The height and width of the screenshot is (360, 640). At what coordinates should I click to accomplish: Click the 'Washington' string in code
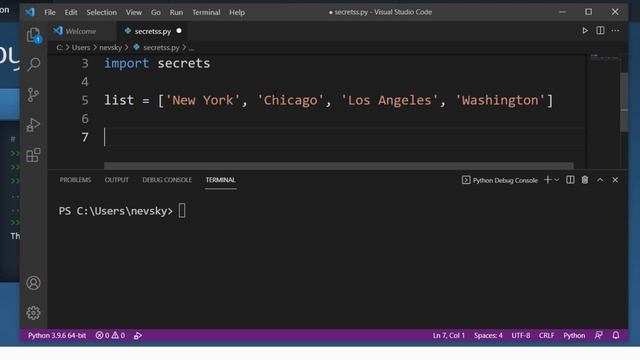pos(500,100)
